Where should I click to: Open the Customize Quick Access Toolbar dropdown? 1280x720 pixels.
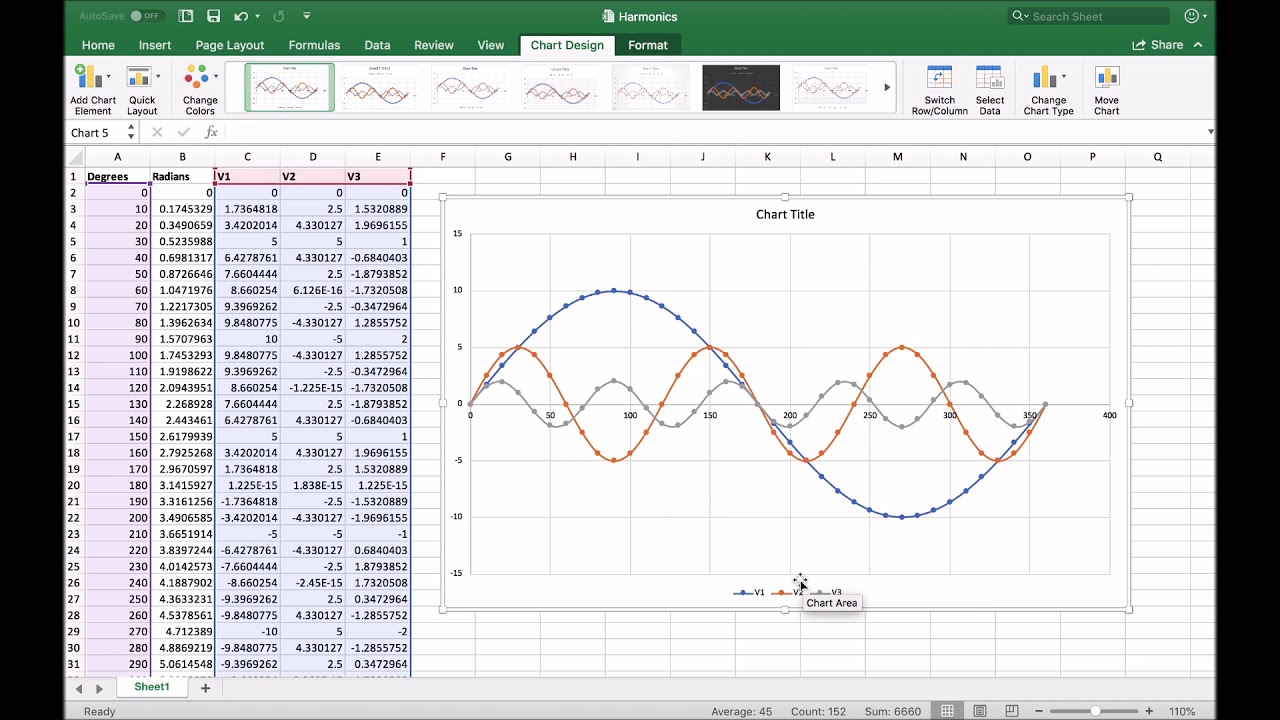click(306, 16)
